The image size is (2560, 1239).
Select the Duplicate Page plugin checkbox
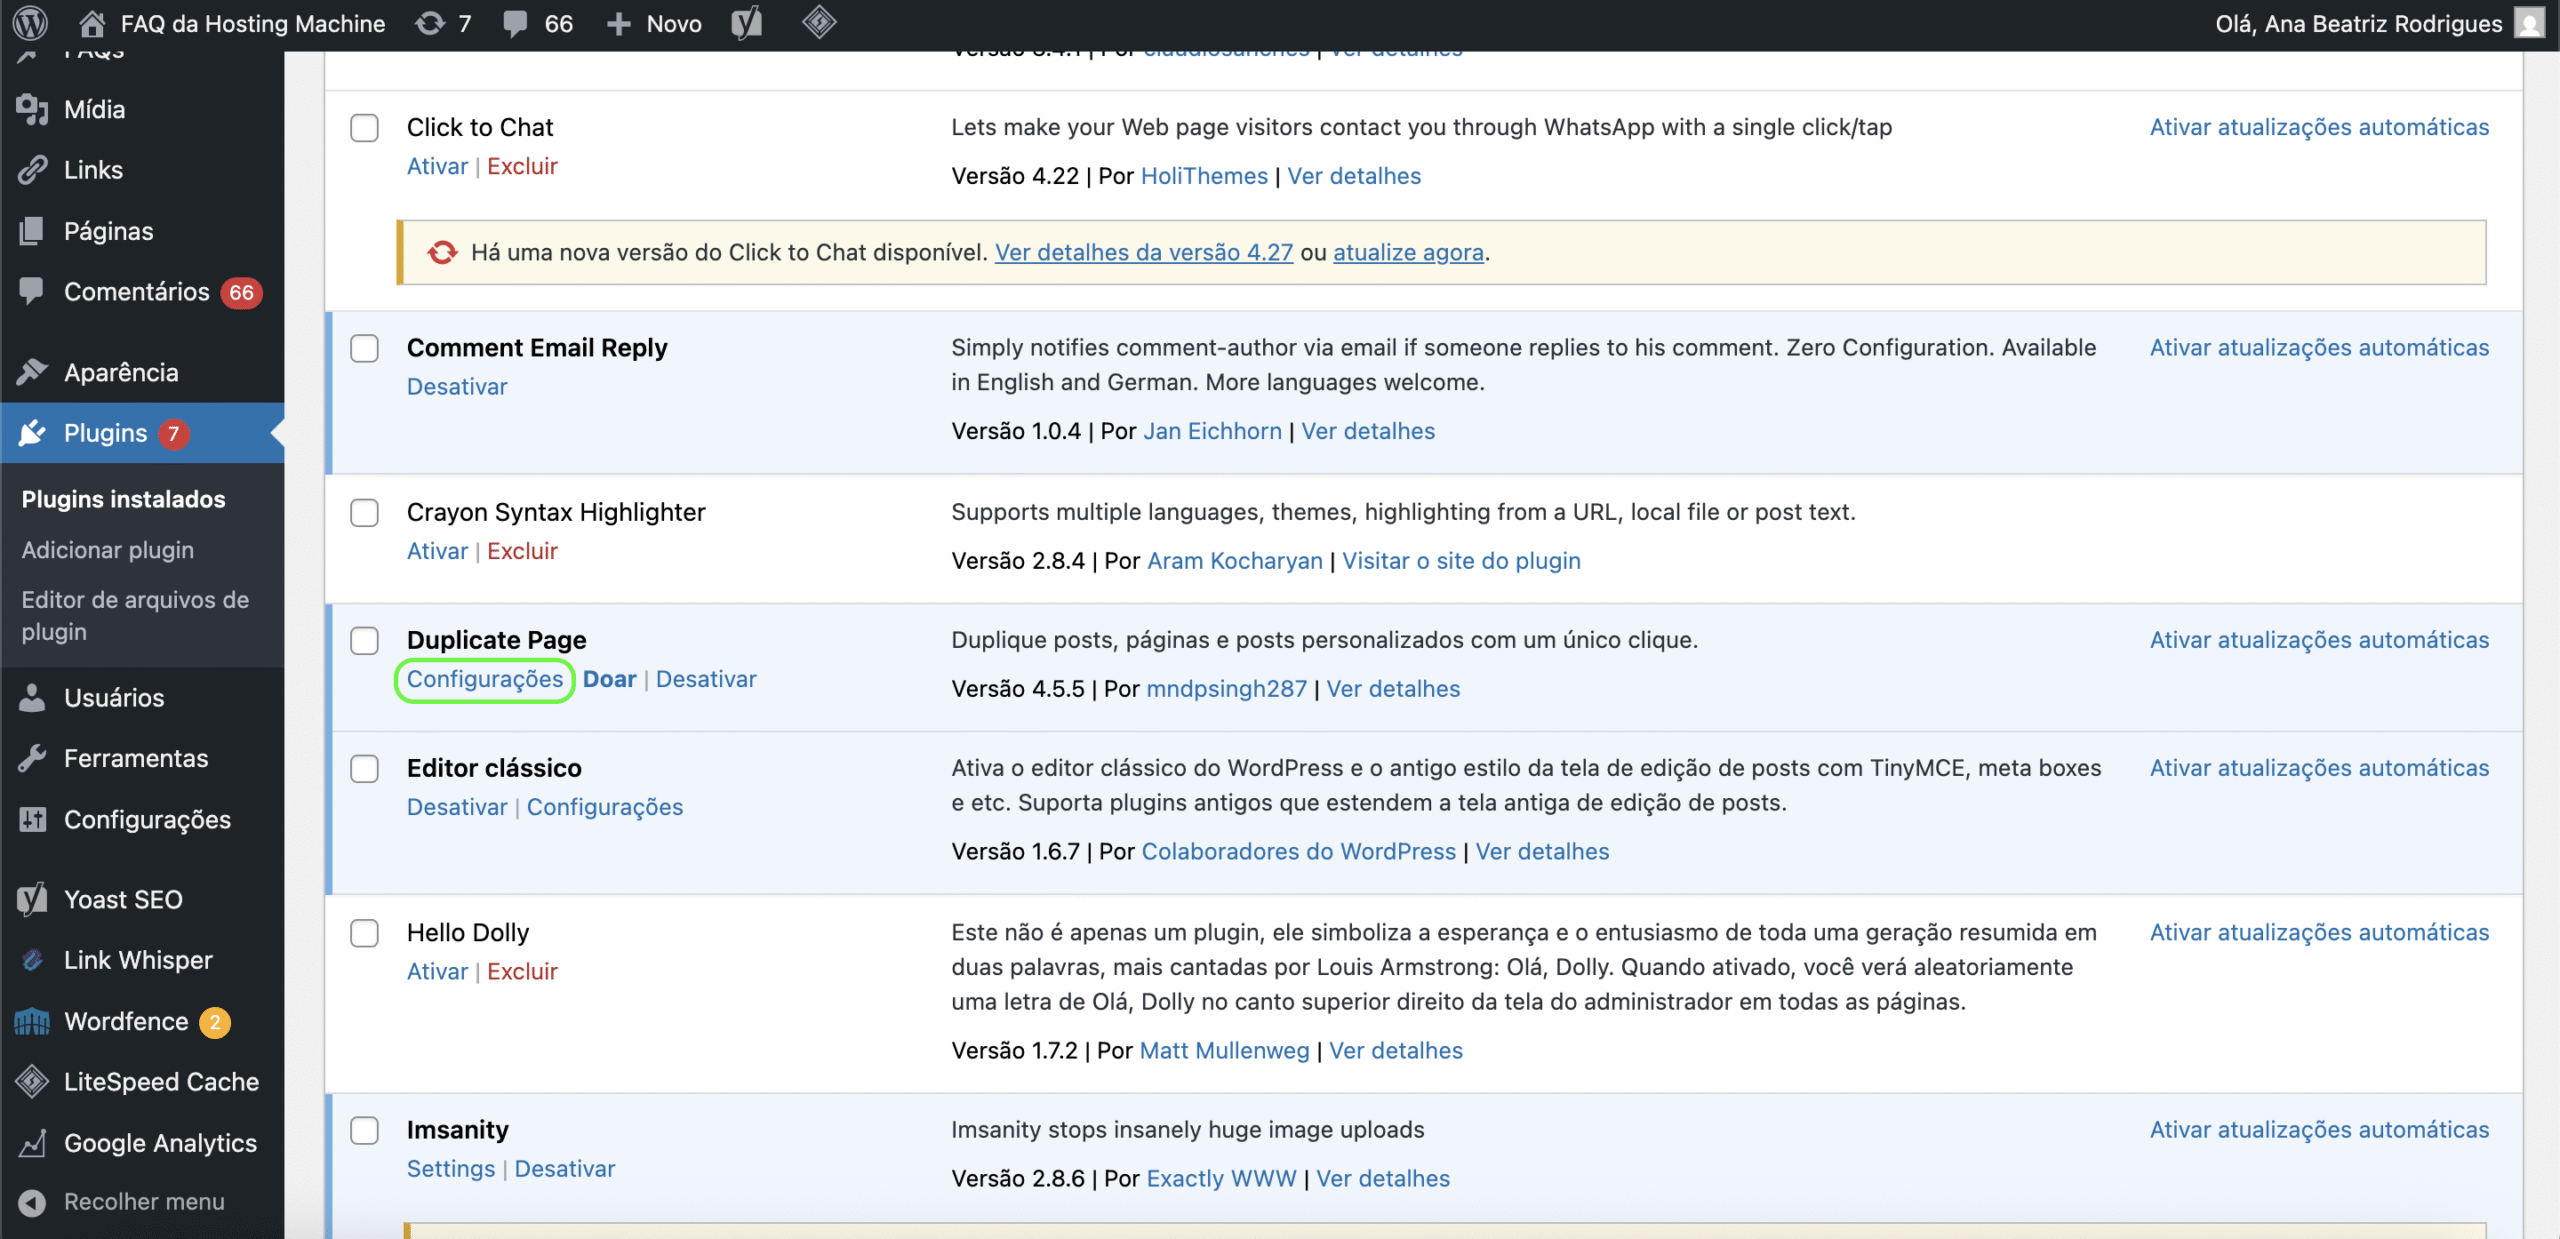point(365,641)
